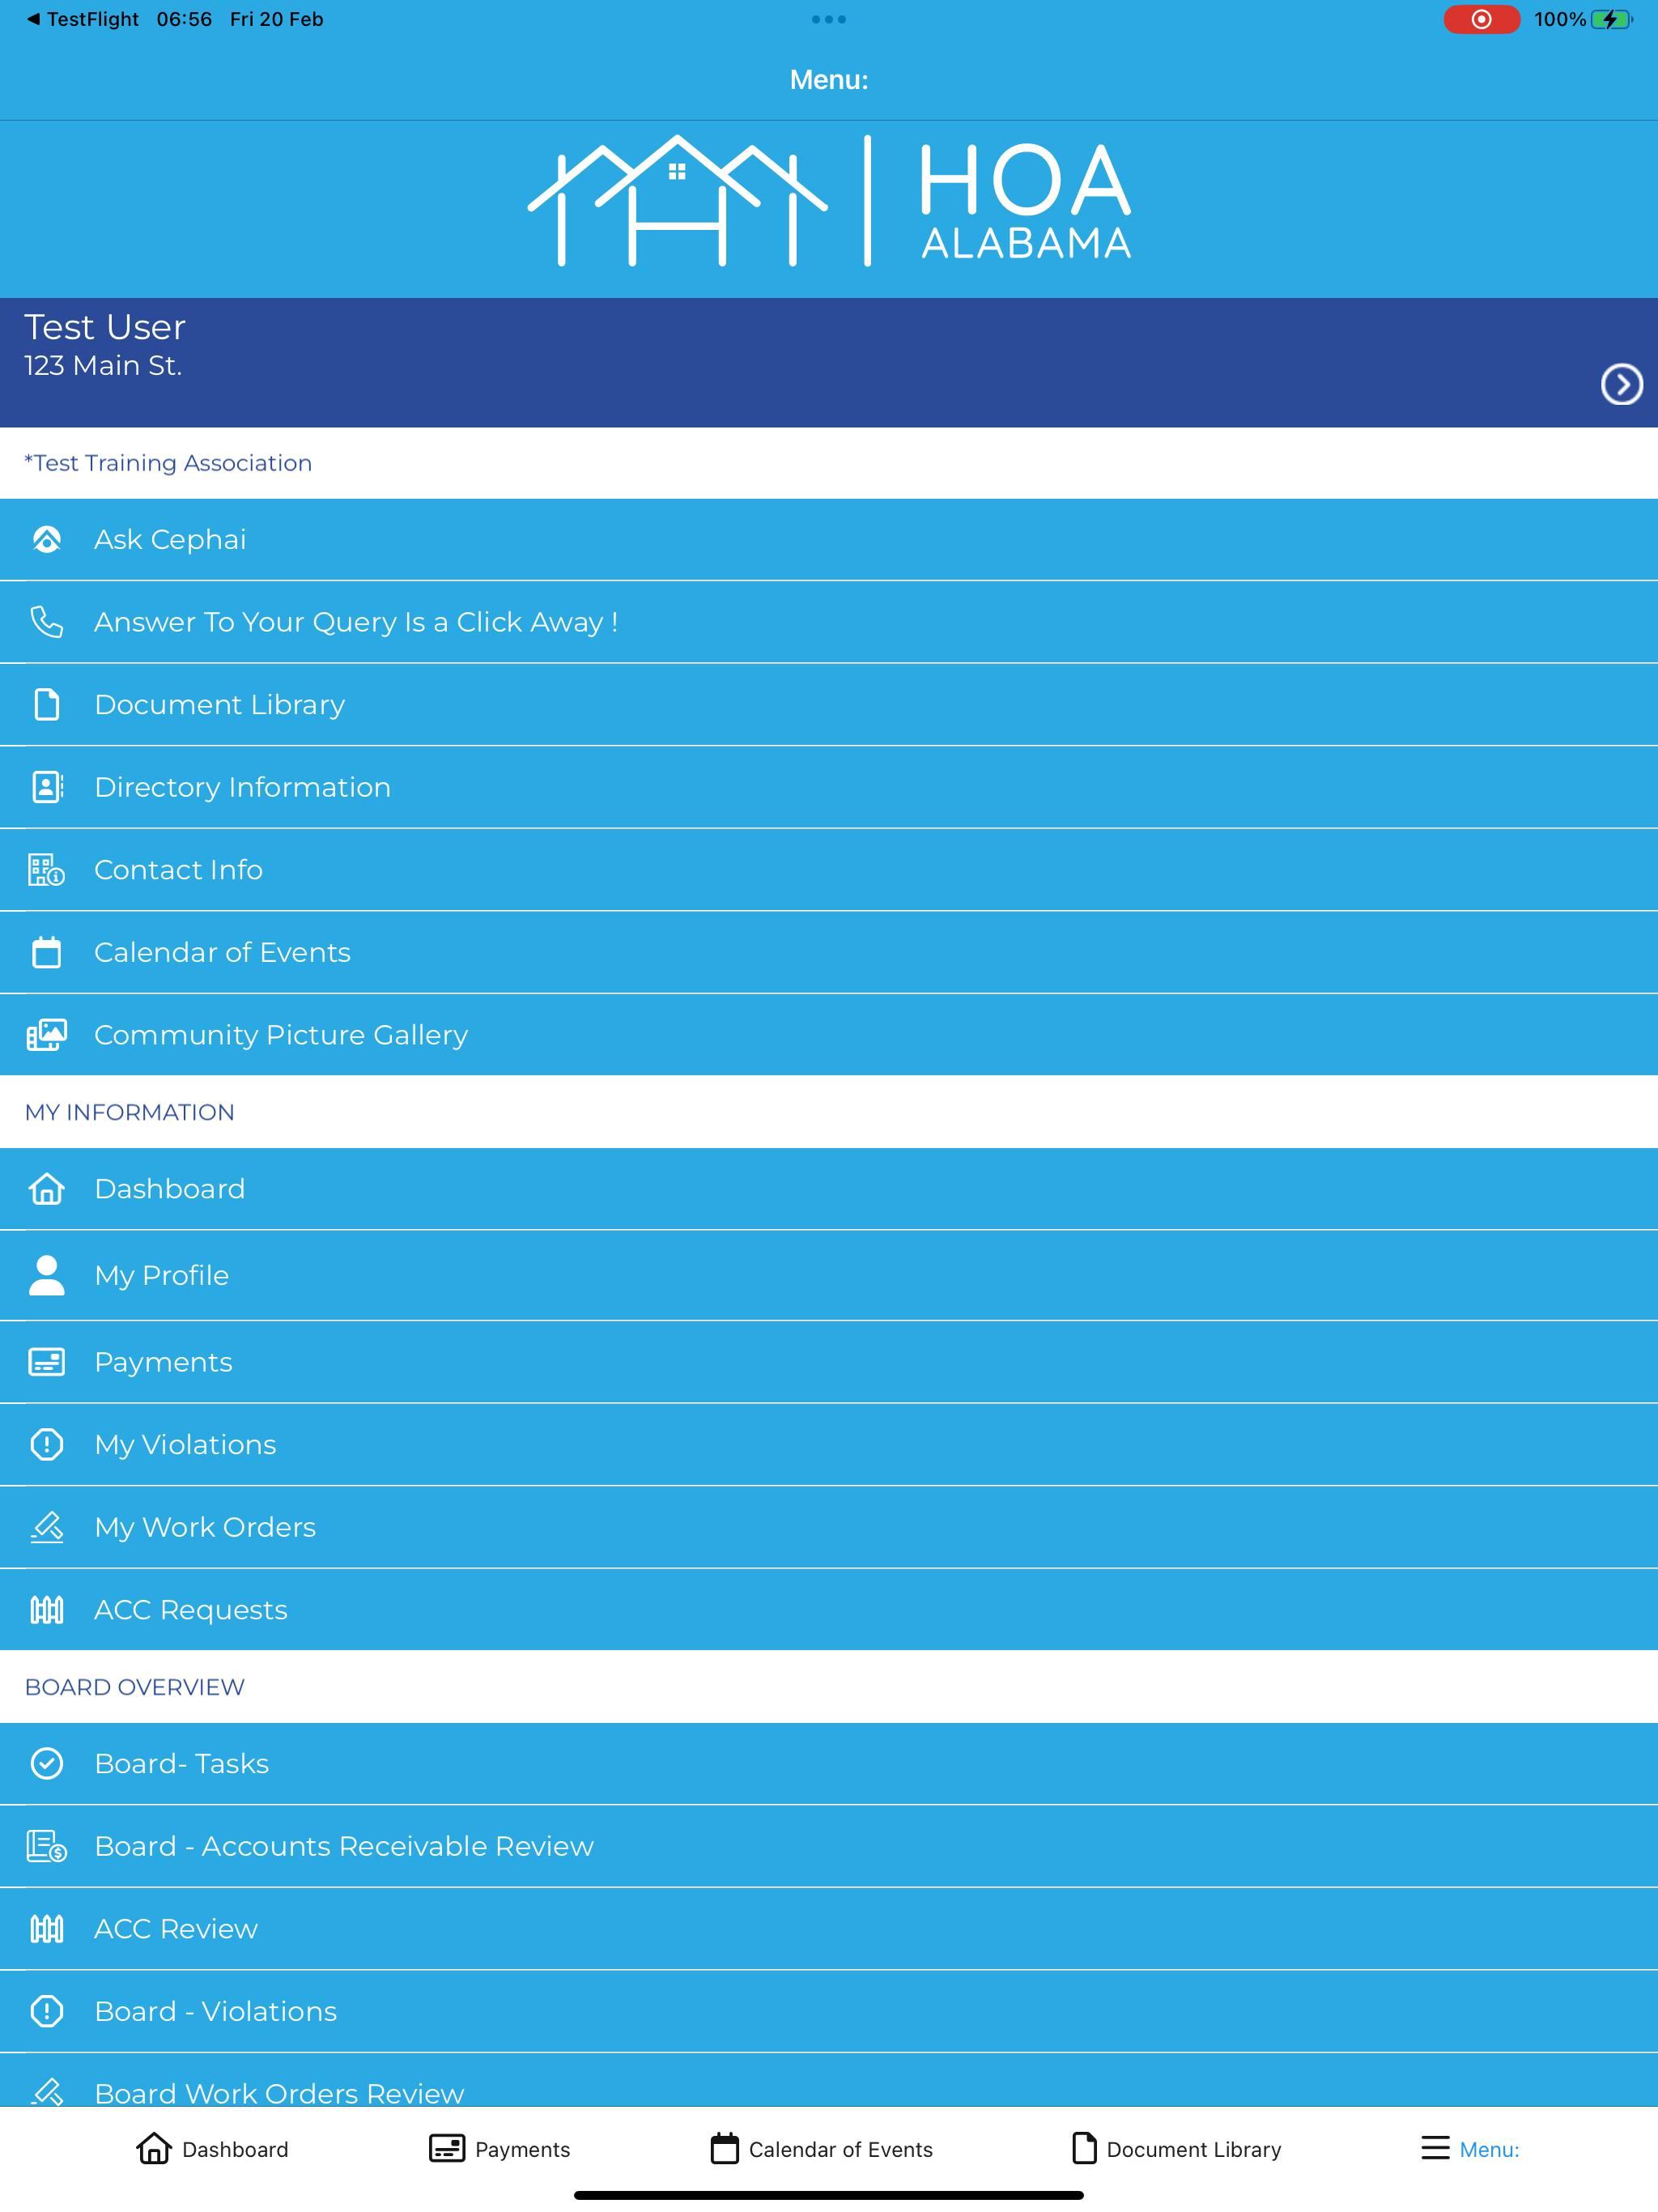Tap the phone icon for query help
The height and width of the screenshot is (2212, 1658).
[47, 622]
